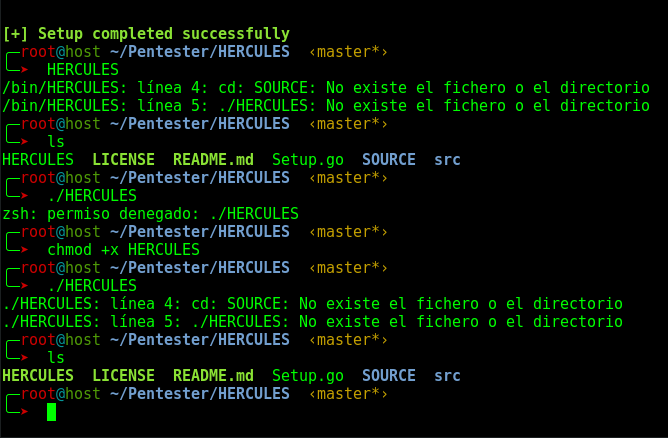Image resolution: width=668 pixels, height=438 pixels.
Task: Click 'root@host' on the last prompt
Action: 60,394
